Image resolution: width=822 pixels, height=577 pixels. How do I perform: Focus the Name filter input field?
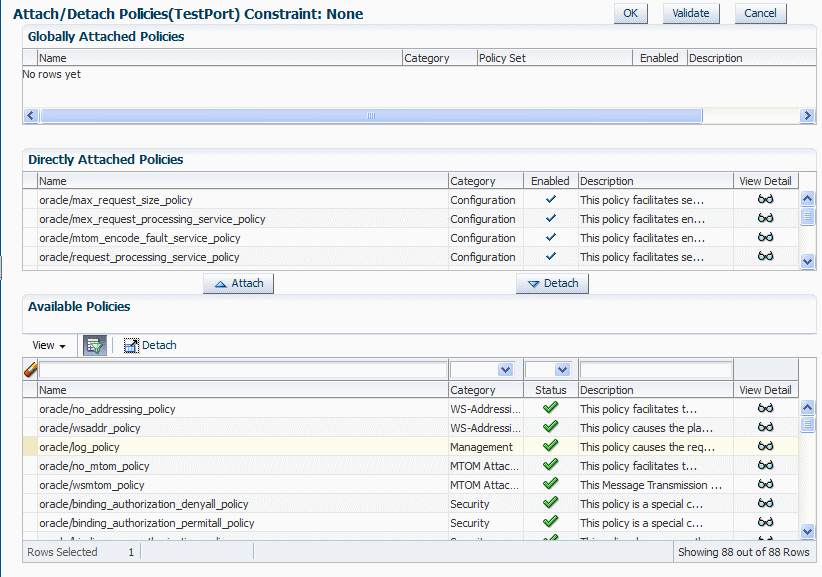pyautogui.click(x=243, y=370)
